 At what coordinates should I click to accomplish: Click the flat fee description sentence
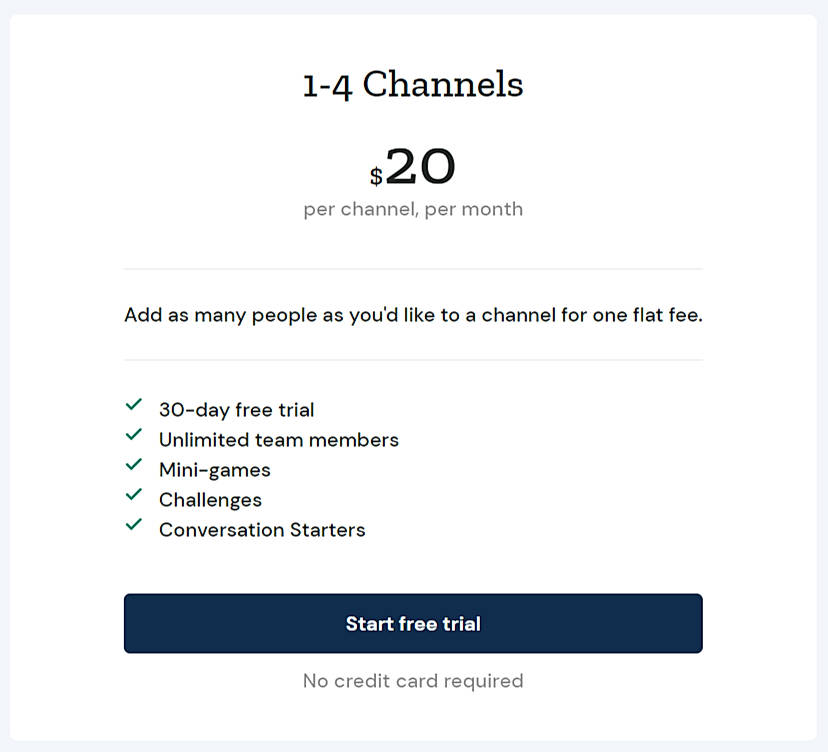413,314
